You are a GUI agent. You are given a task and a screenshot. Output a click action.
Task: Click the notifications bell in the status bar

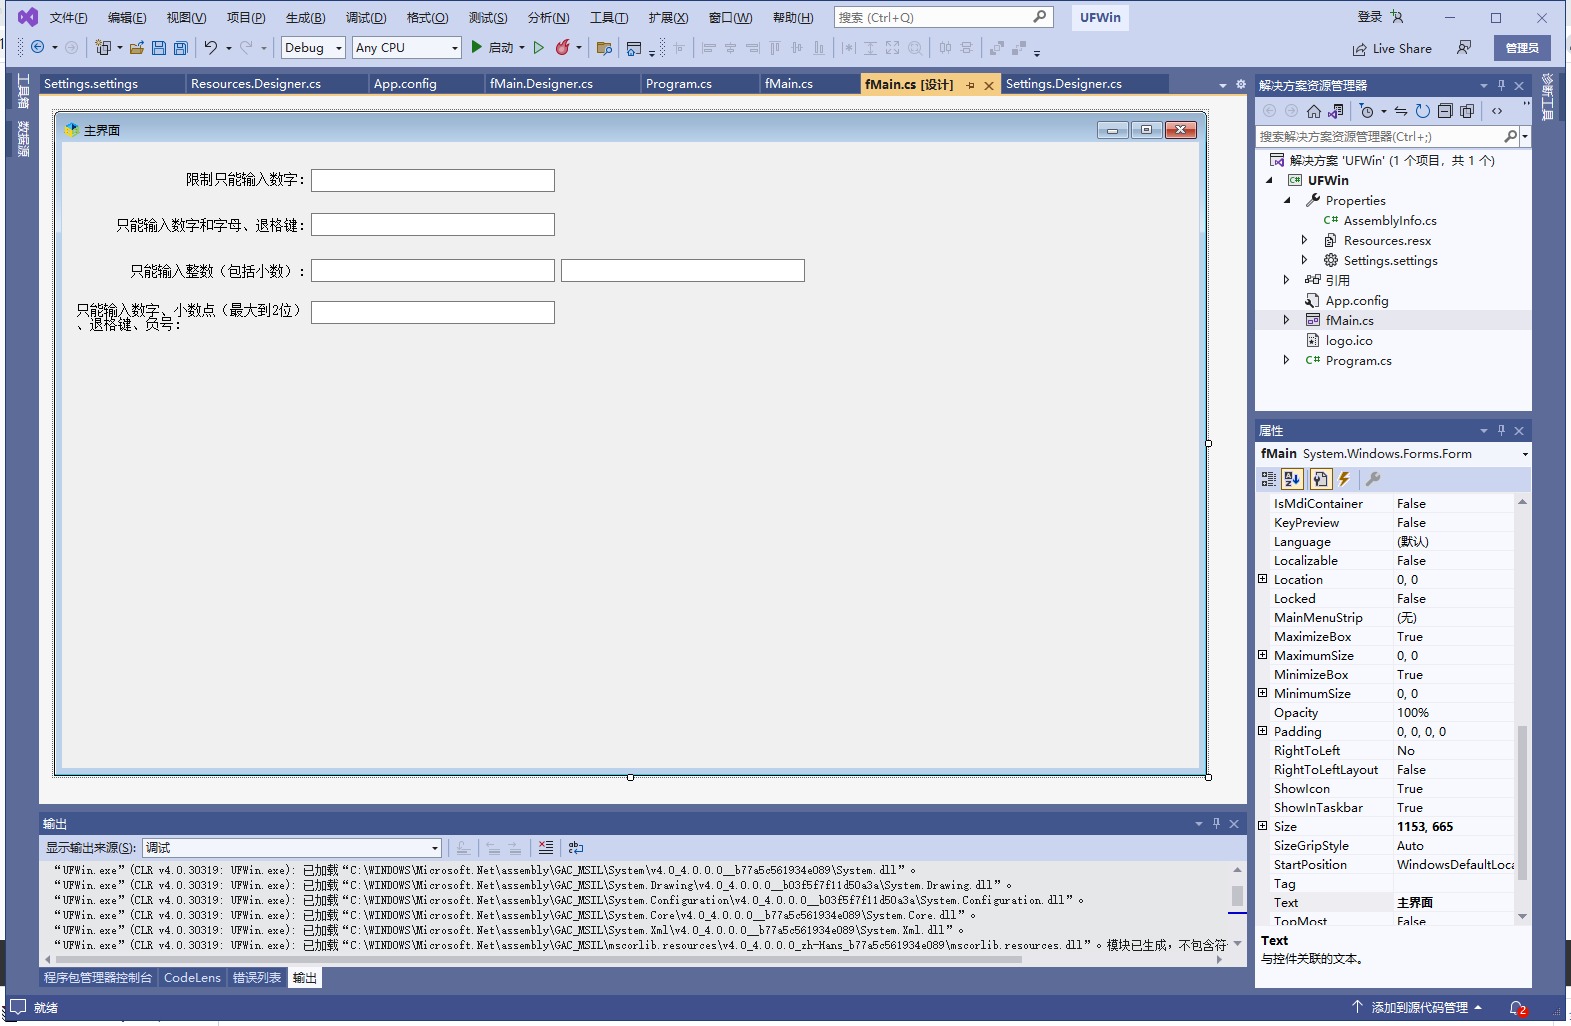(1517, 1008)
